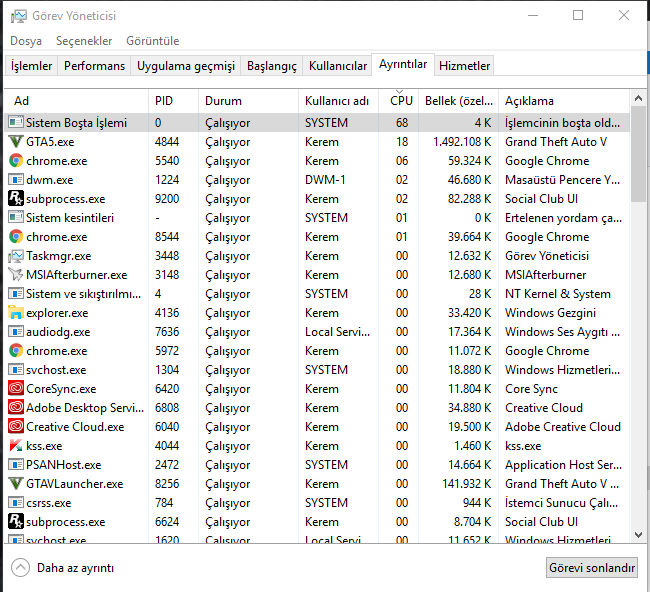Screen dimensions: 650x592
Task: Click the Görevi sonlandır button
Action: coord(592,568)
